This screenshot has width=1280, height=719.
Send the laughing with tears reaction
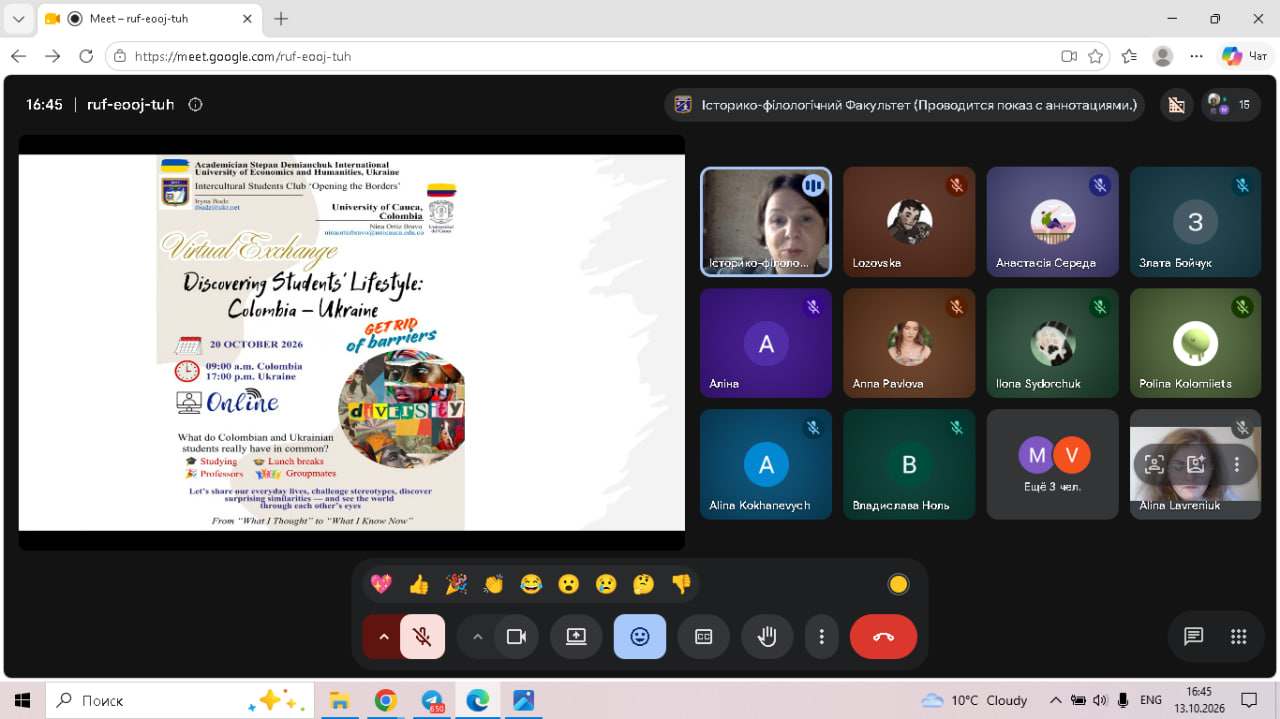point(531,584)
